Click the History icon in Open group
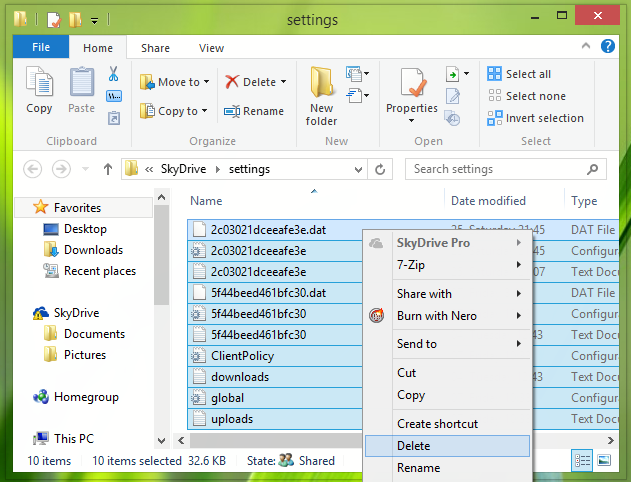This screenshot has width=631, height=482. (453, 118)
